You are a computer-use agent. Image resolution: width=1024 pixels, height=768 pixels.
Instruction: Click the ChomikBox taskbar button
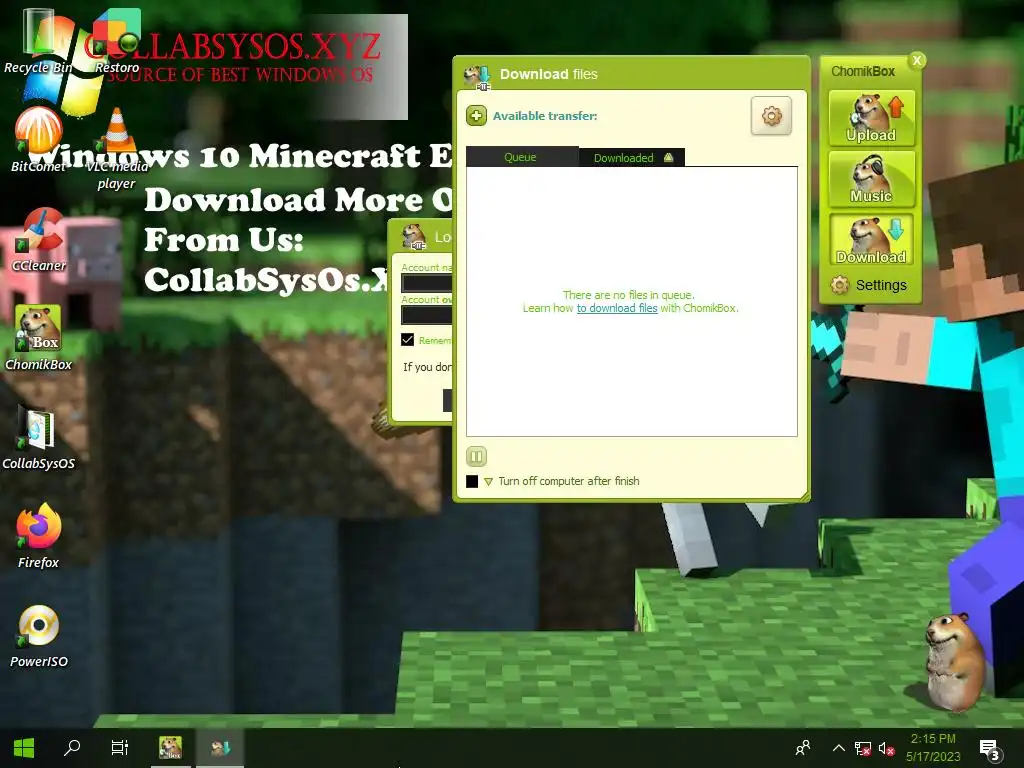170,748
